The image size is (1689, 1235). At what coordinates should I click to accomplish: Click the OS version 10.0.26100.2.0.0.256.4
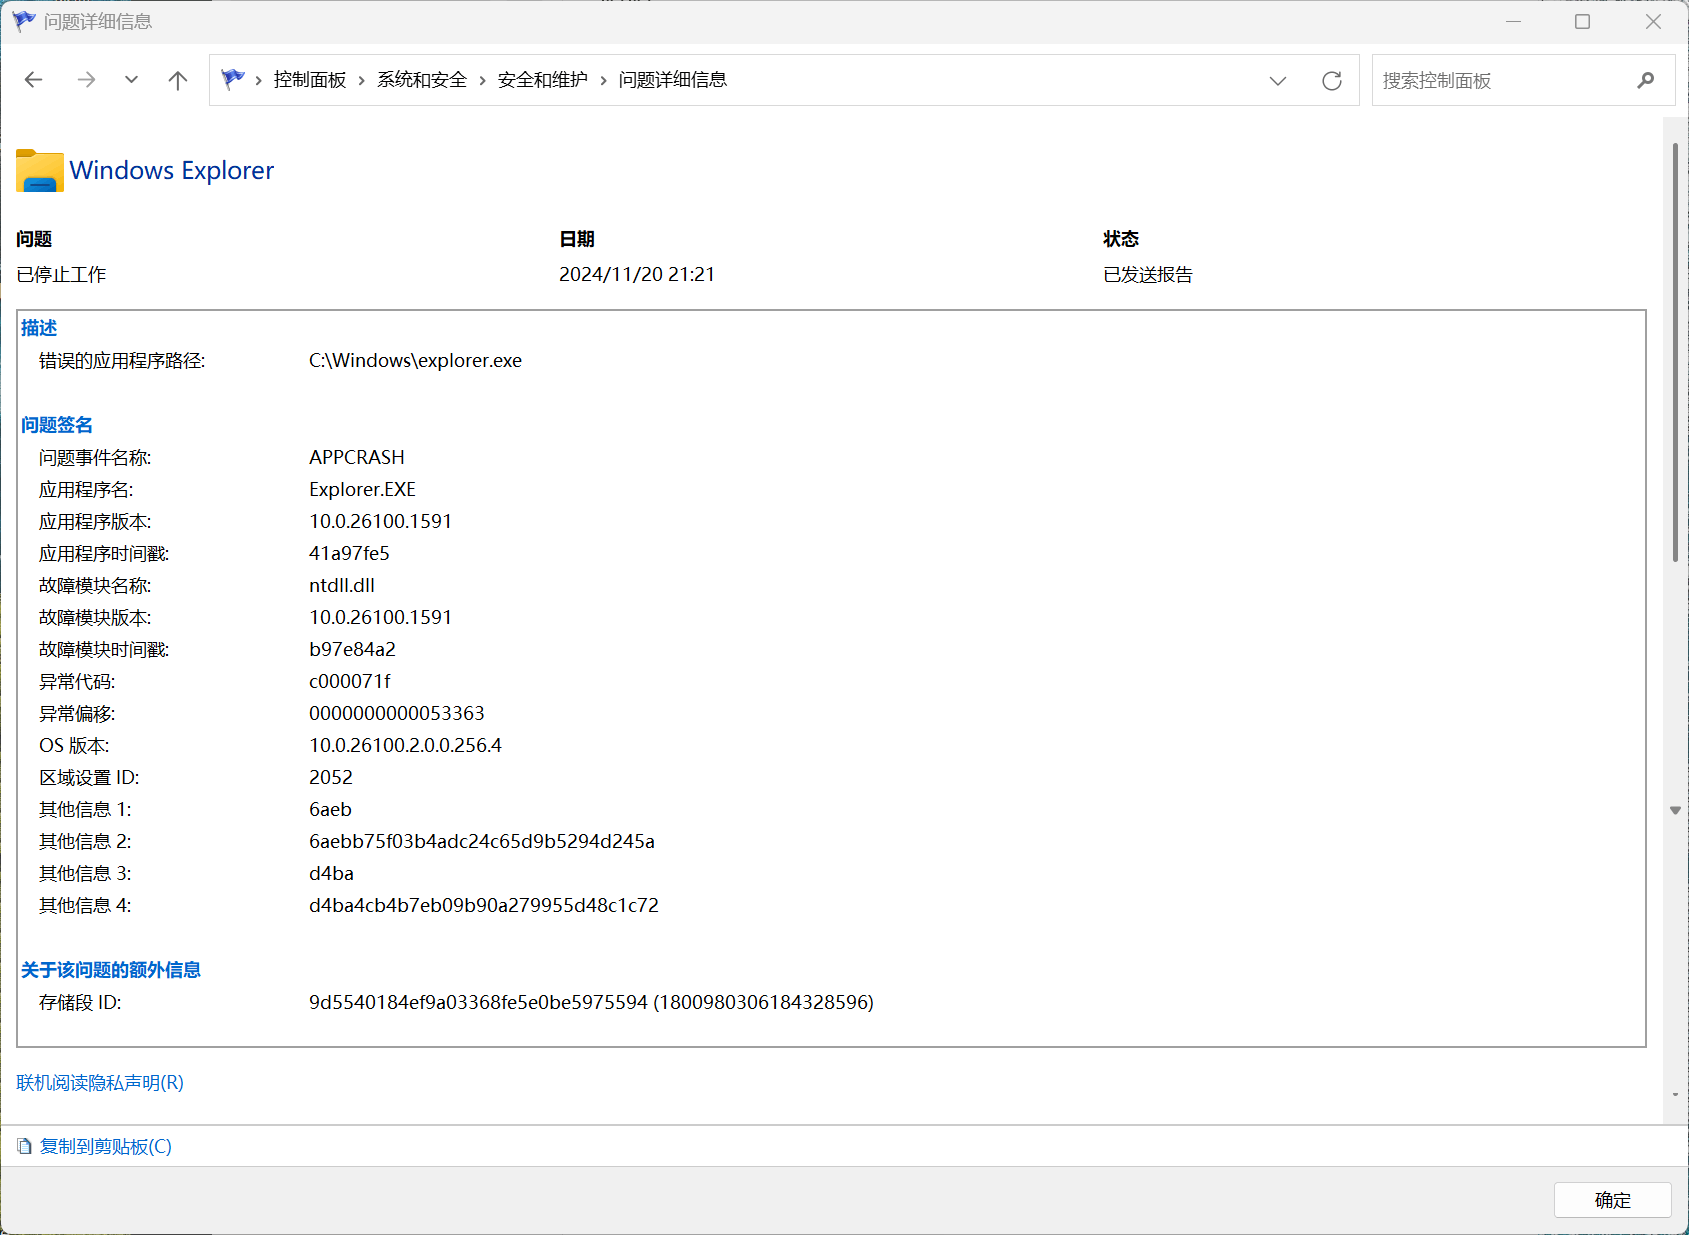(405, 746)
